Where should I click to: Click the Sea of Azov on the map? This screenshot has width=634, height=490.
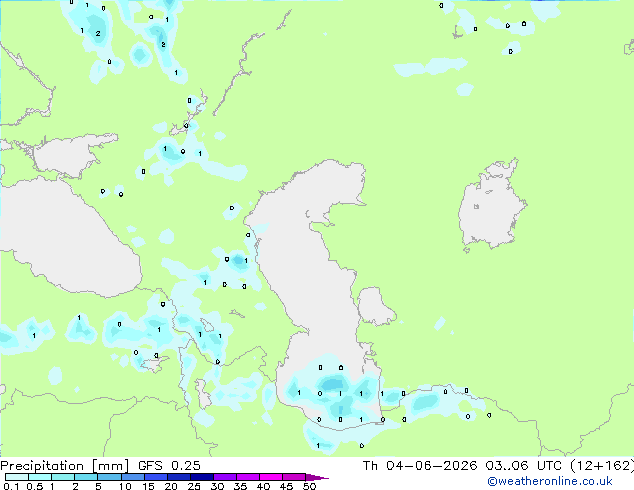[69, 156]
